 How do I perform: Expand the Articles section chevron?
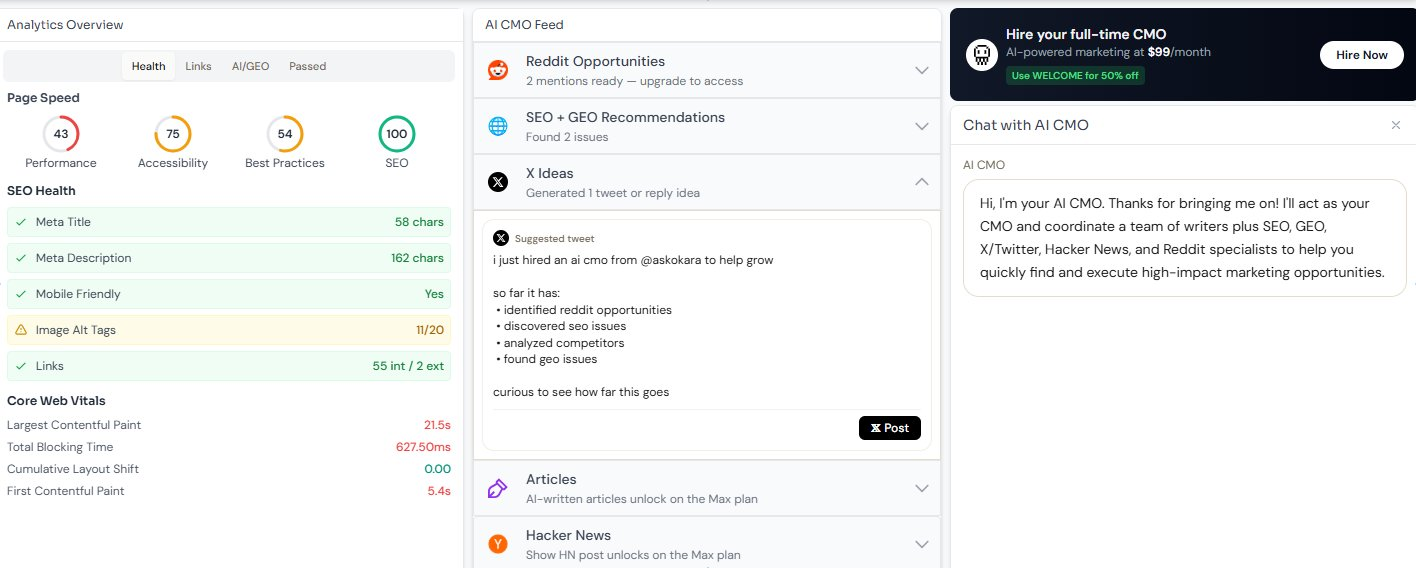point(922,488)
